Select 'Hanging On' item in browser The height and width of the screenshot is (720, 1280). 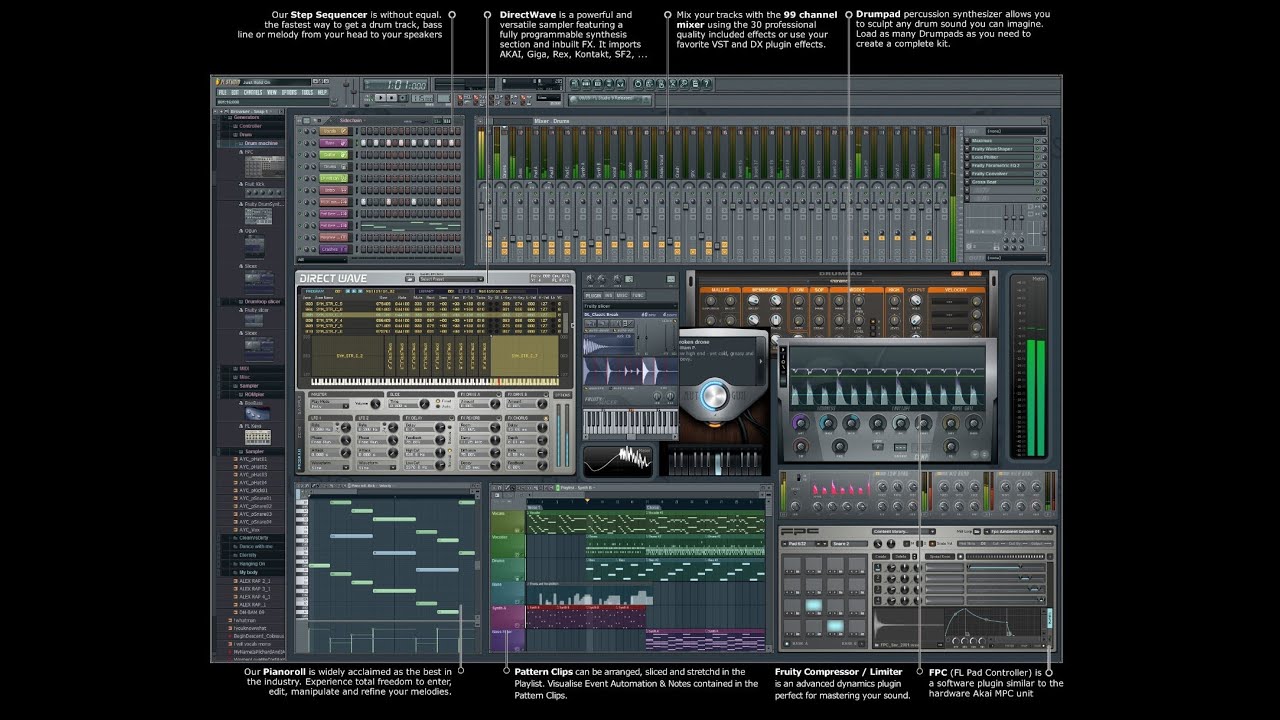[254, 564]
